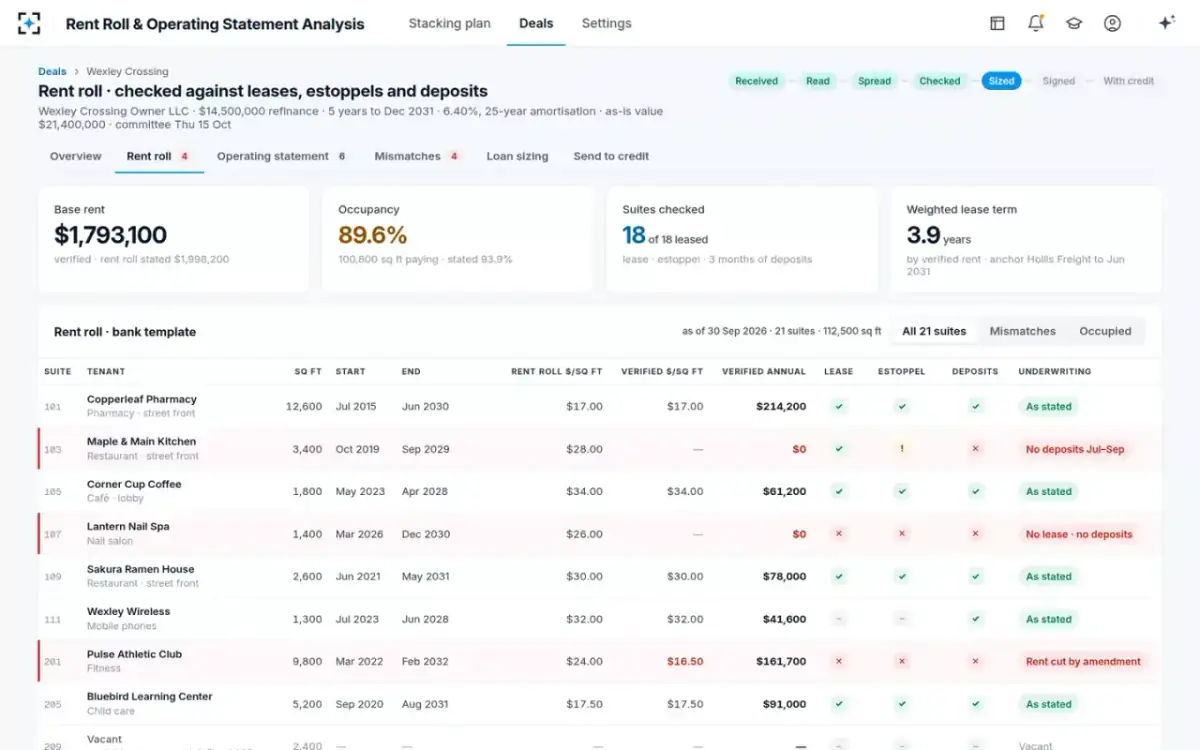1200x750 pixels.
Task: Click deposits check icon for Wexley Wireless
Action: tap(975, 619)
